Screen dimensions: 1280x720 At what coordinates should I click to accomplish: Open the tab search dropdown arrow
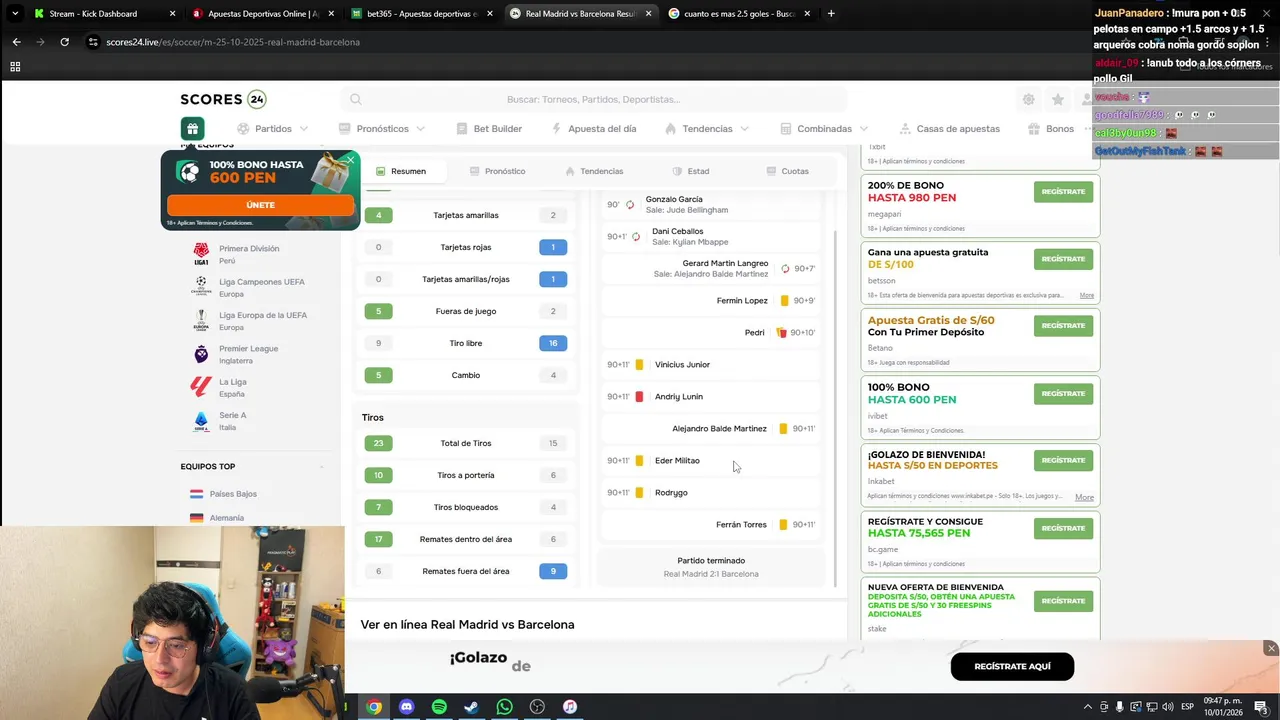pos(14,14)
